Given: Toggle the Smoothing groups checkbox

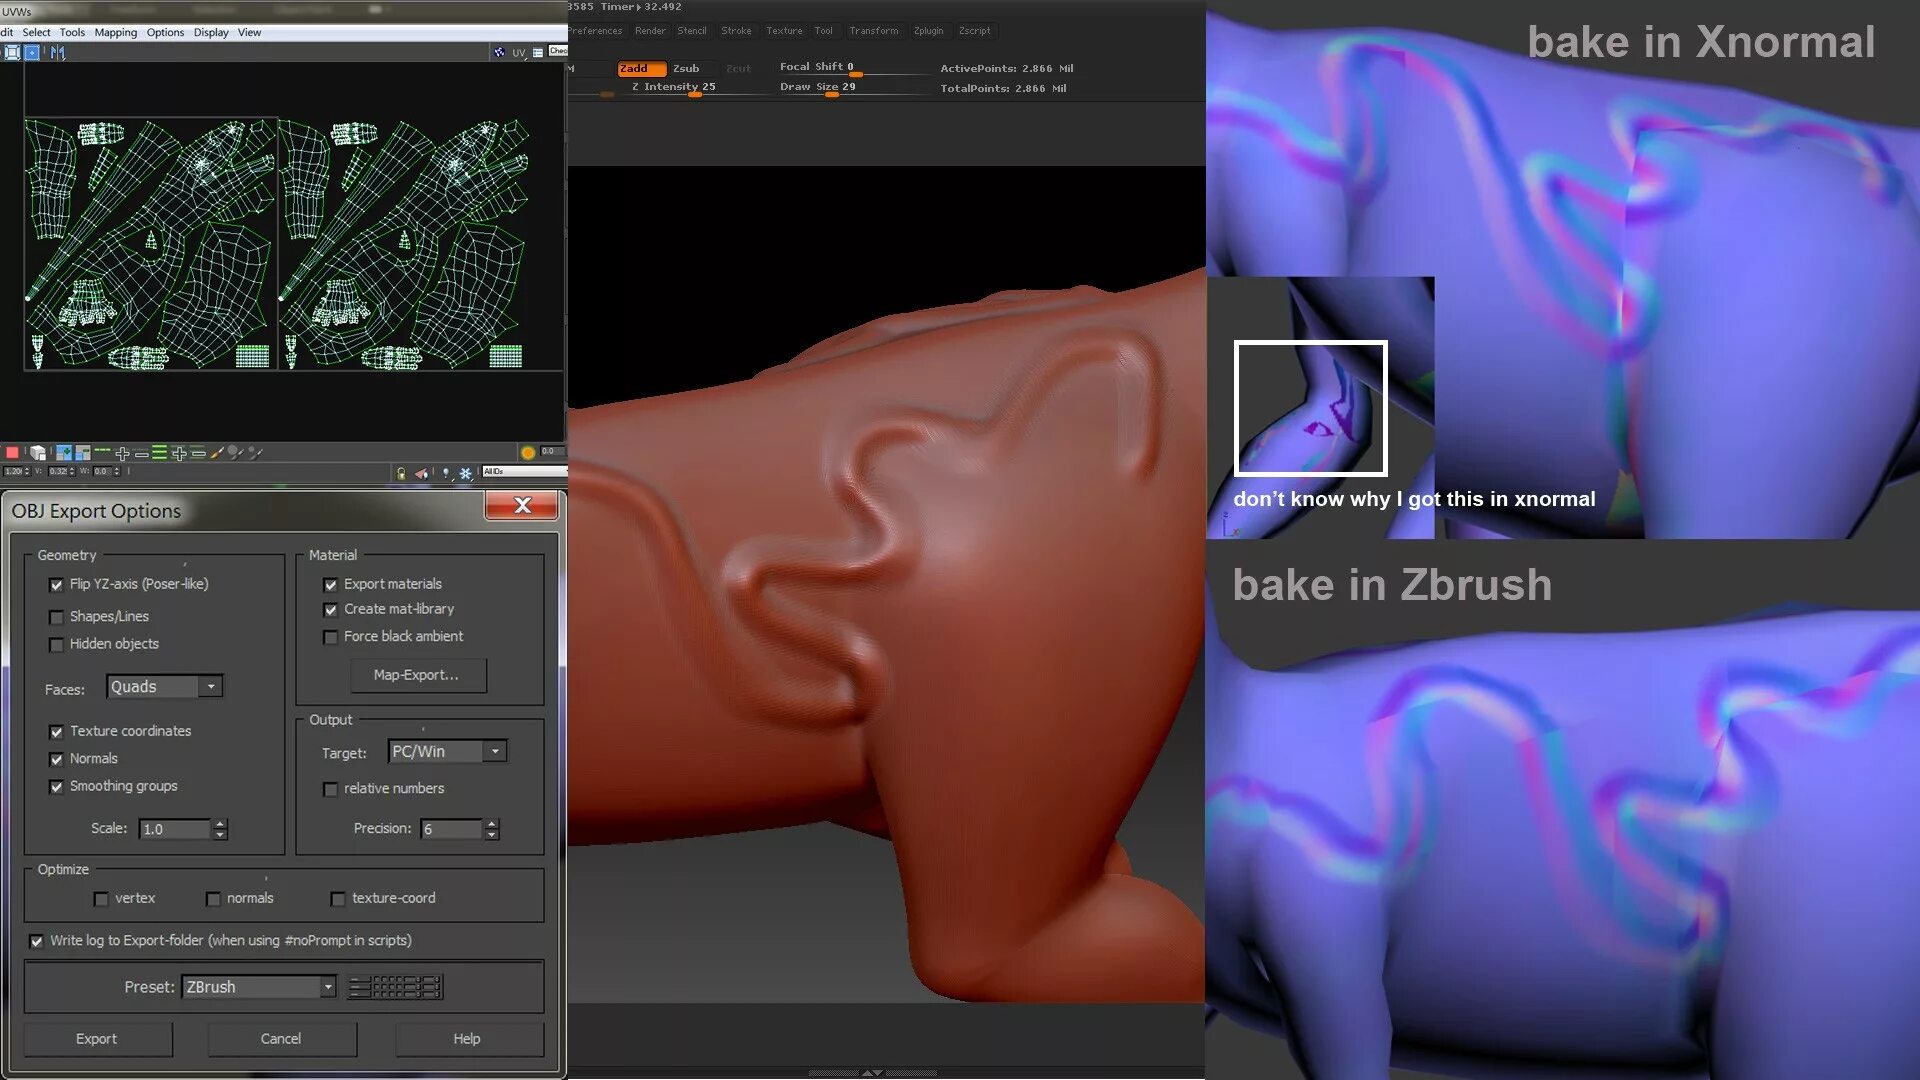Looking at the screenshot, I should point(56,787).
